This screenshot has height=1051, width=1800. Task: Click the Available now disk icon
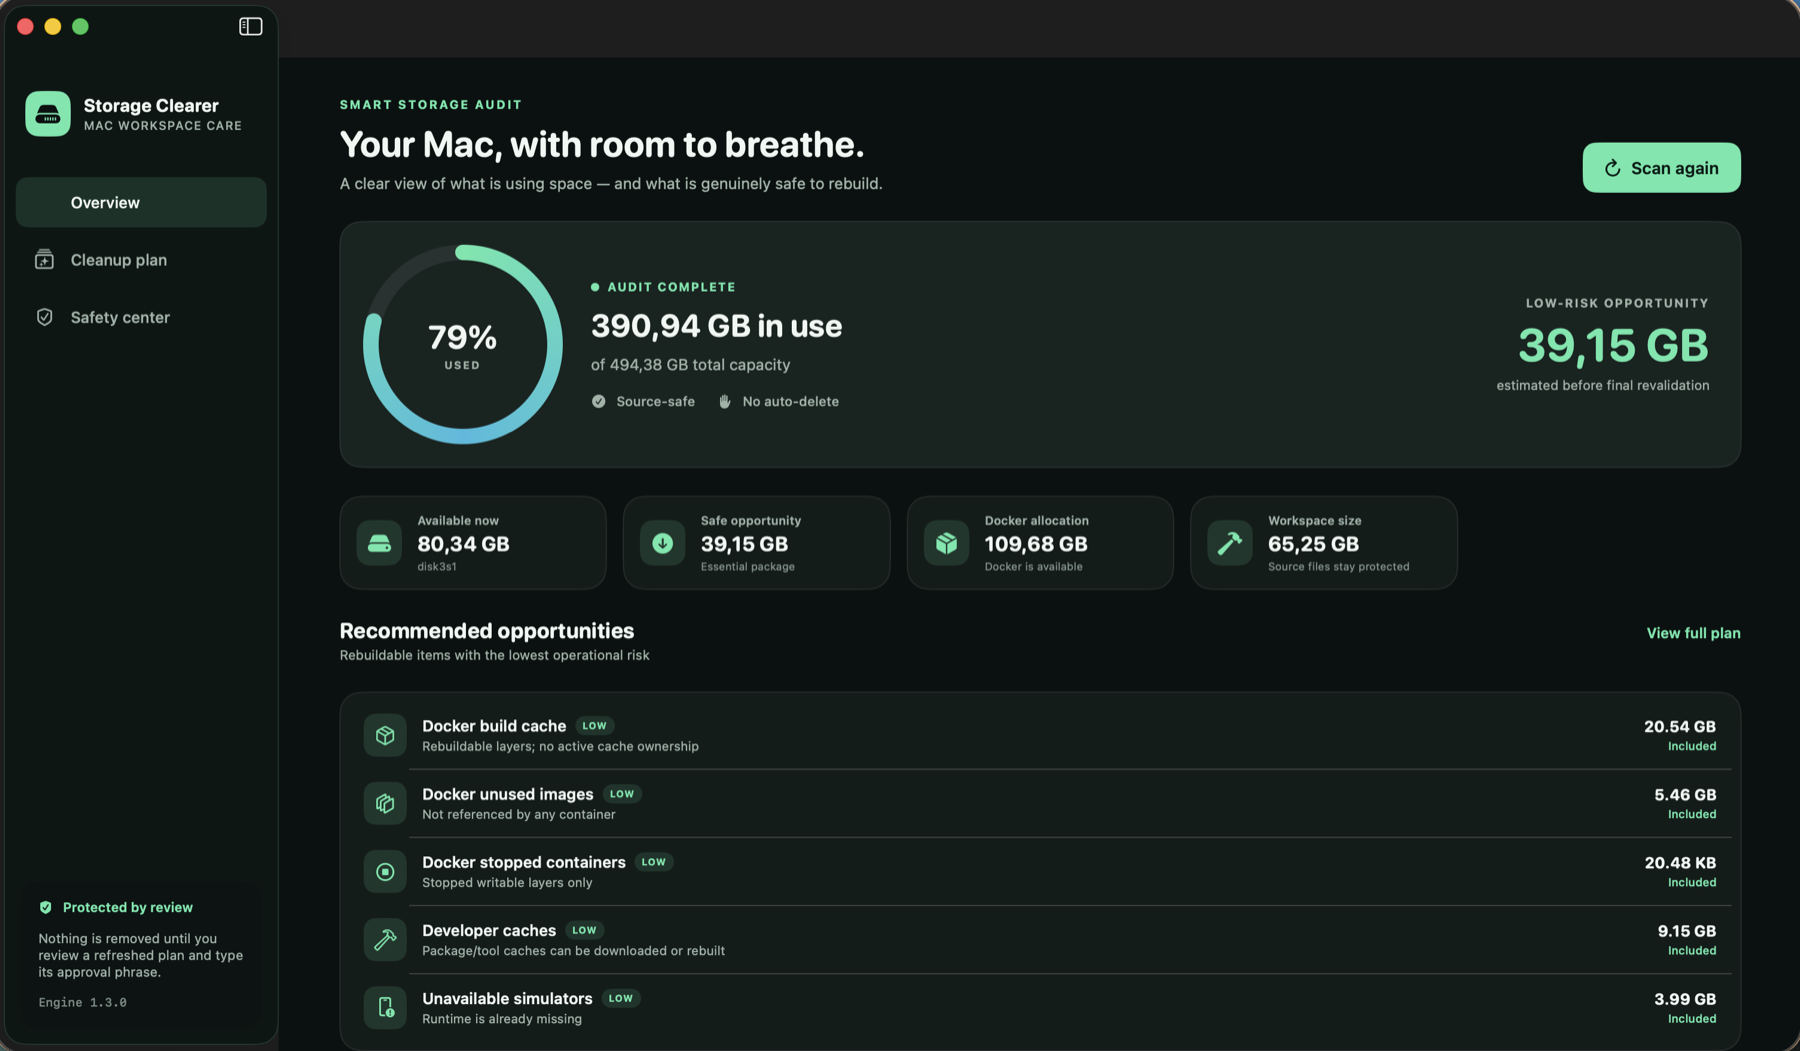(379, 543)
